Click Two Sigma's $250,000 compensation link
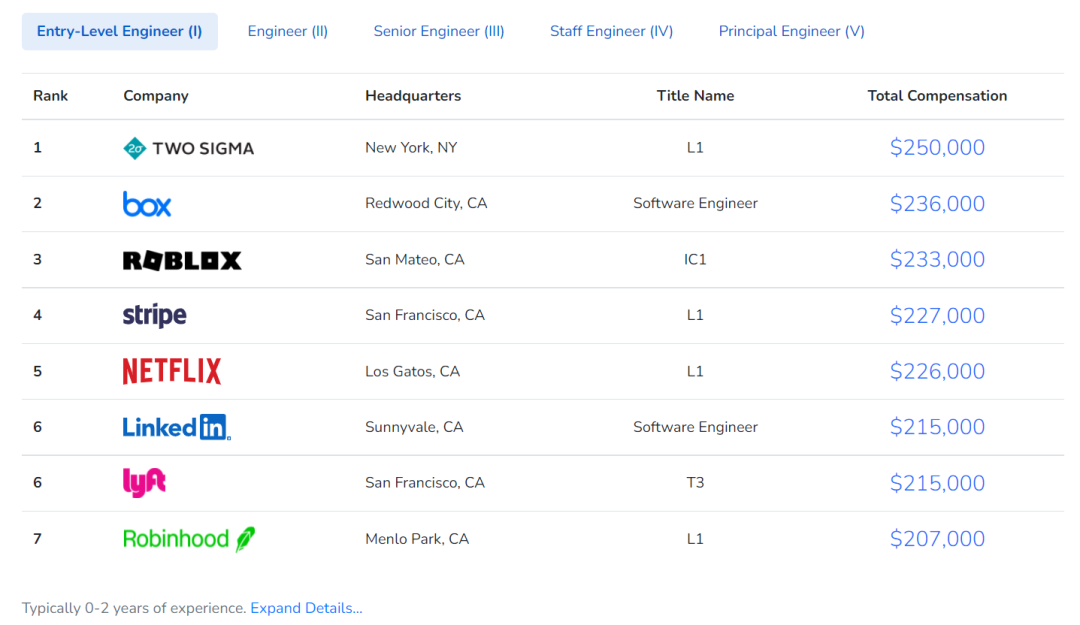This screenshot has height=625, width=1080. pos(937,148)
